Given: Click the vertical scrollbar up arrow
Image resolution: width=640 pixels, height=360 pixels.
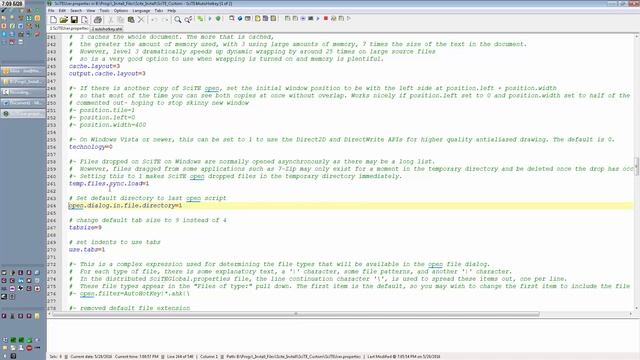Looking at the screenshot, I should click(x=637, y=37).
